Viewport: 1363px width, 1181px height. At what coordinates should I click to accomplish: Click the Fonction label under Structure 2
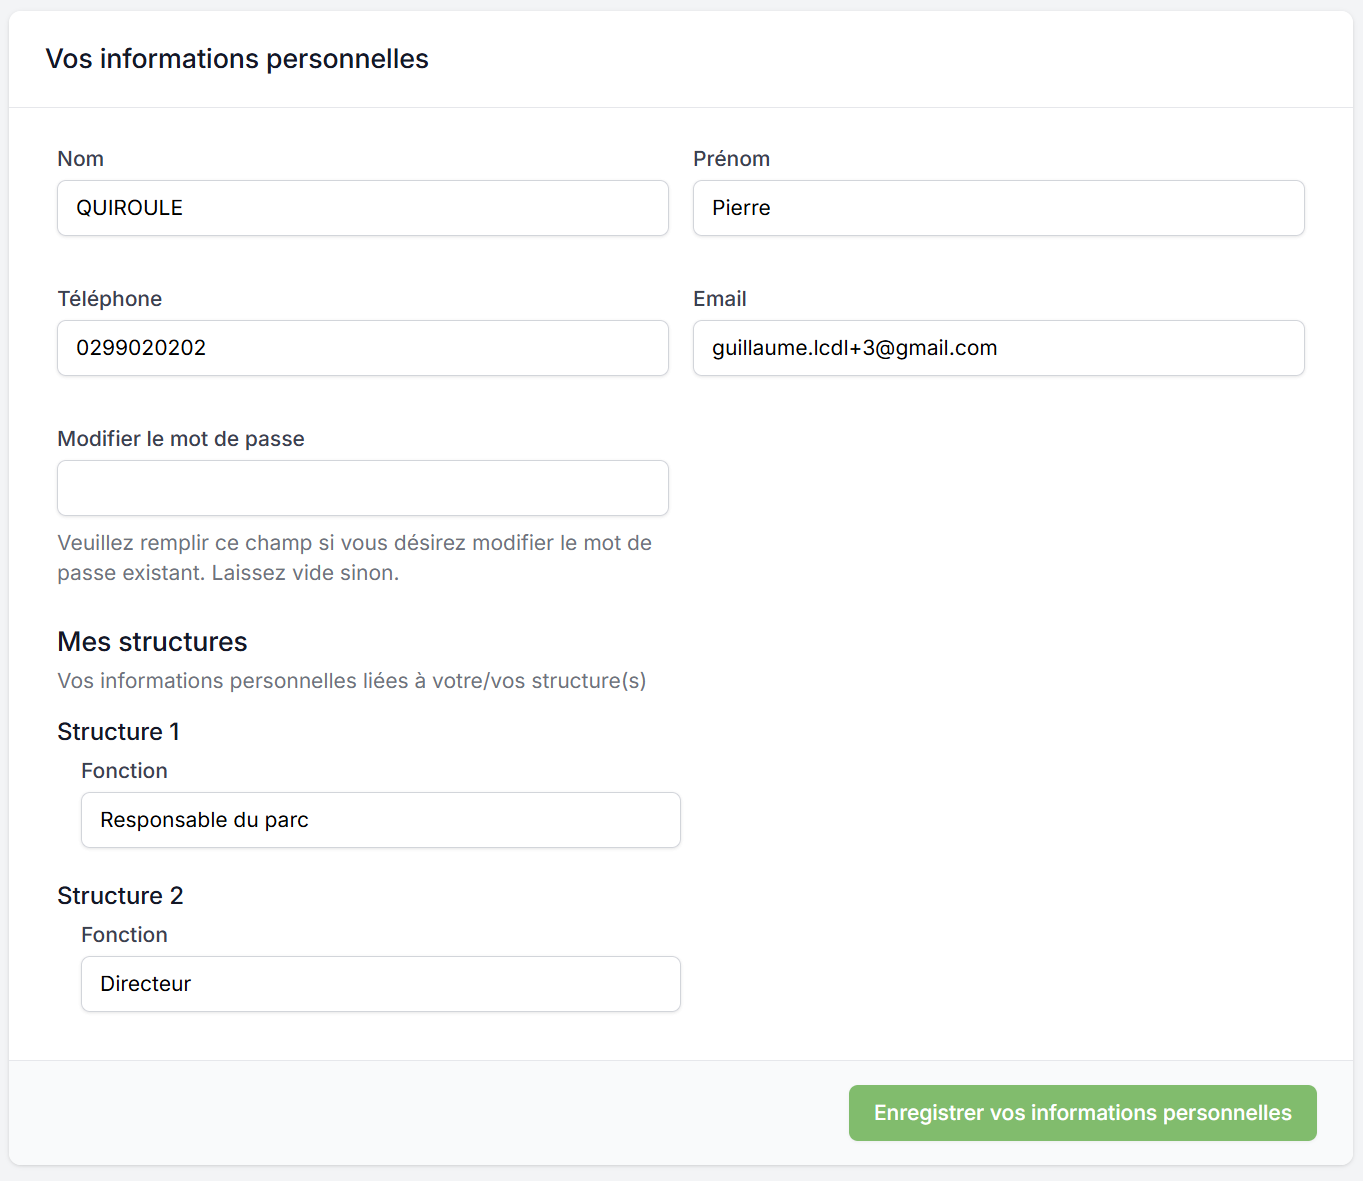pos(124,935)
